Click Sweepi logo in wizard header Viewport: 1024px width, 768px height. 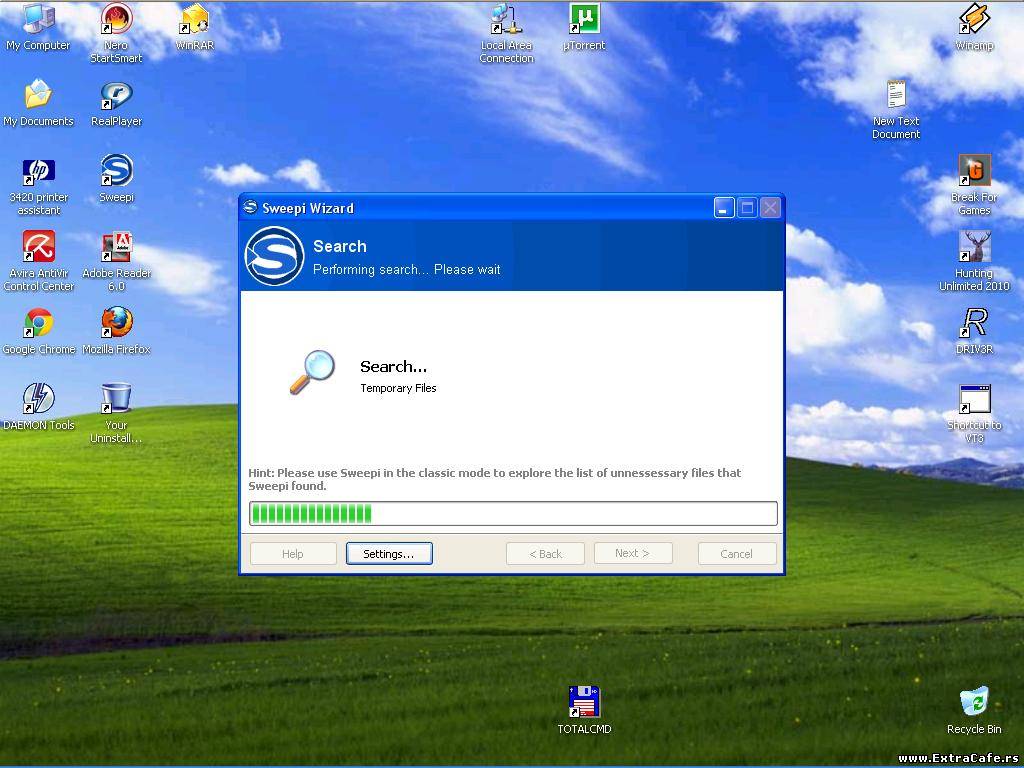274,256
